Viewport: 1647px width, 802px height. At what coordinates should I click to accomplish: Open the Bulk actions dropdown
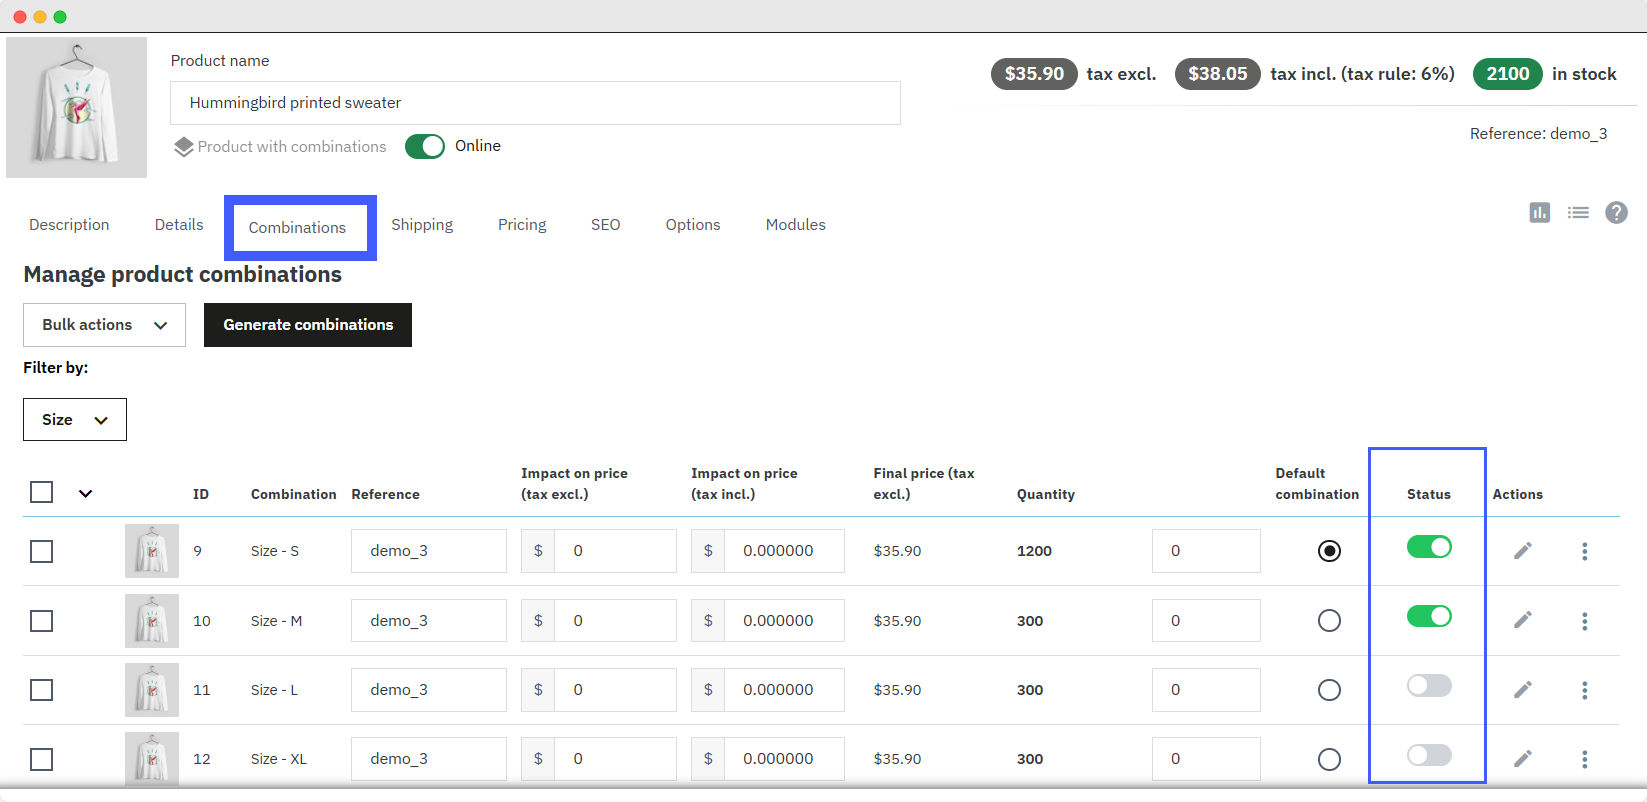coord(104,325)
